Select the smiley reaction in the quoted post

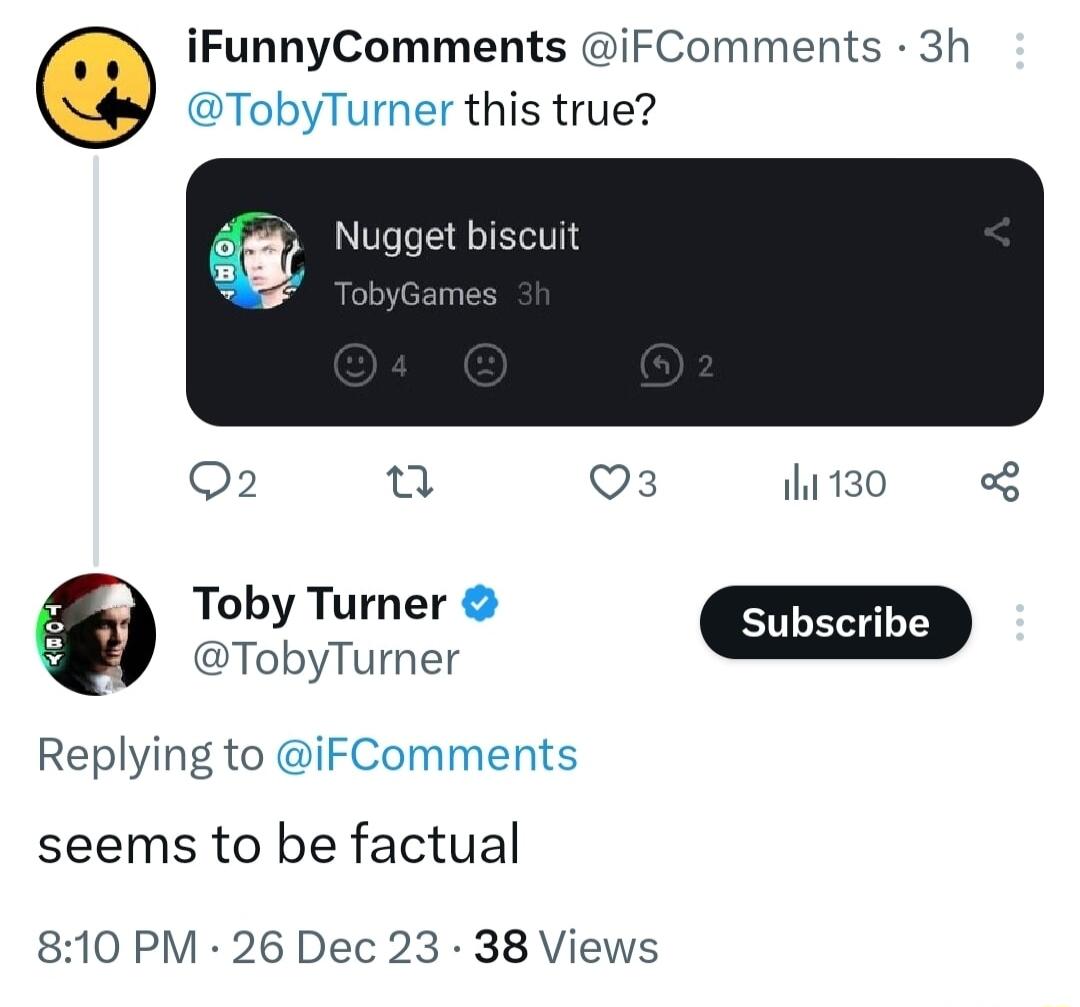(x=355, y=365)
